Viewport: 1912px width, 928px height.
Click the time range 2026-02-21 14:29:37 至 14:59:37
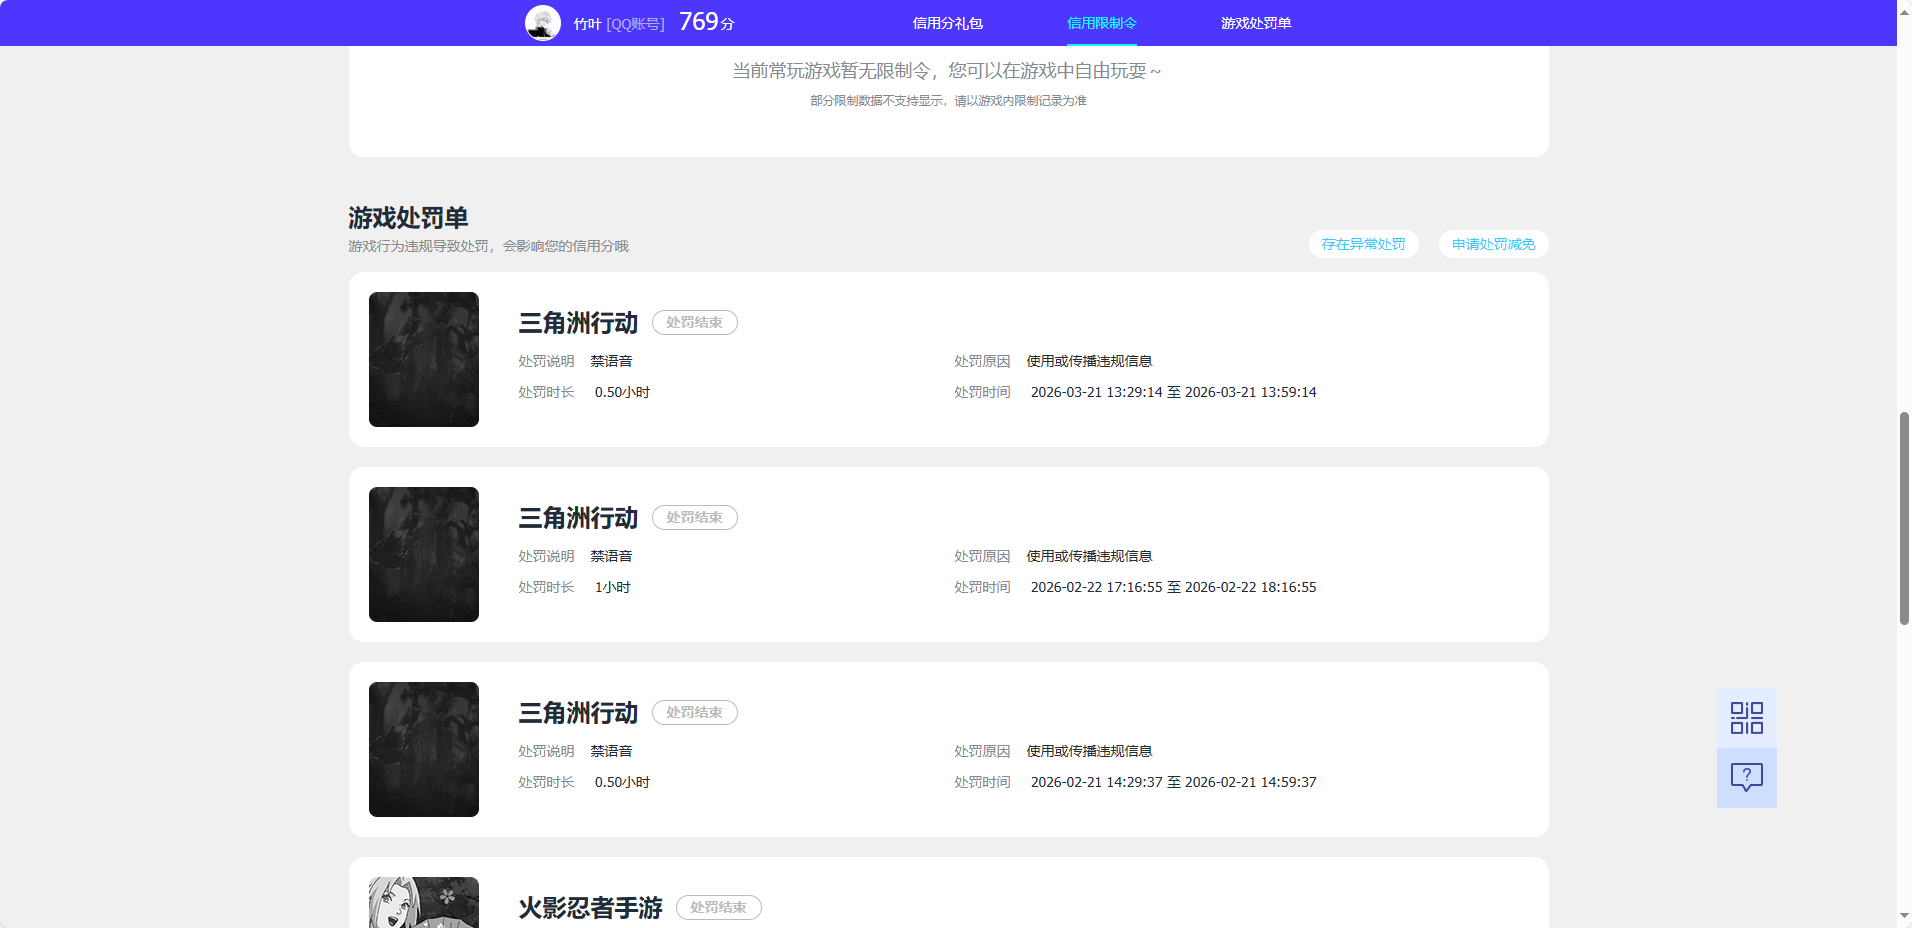[1174, 782]
